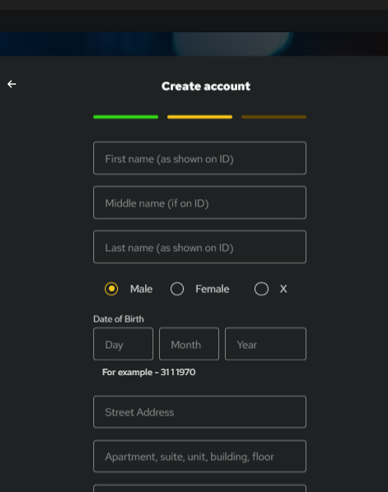
Task: Click the Day field of Date of Birth
Action: click(x=123, y=344)
